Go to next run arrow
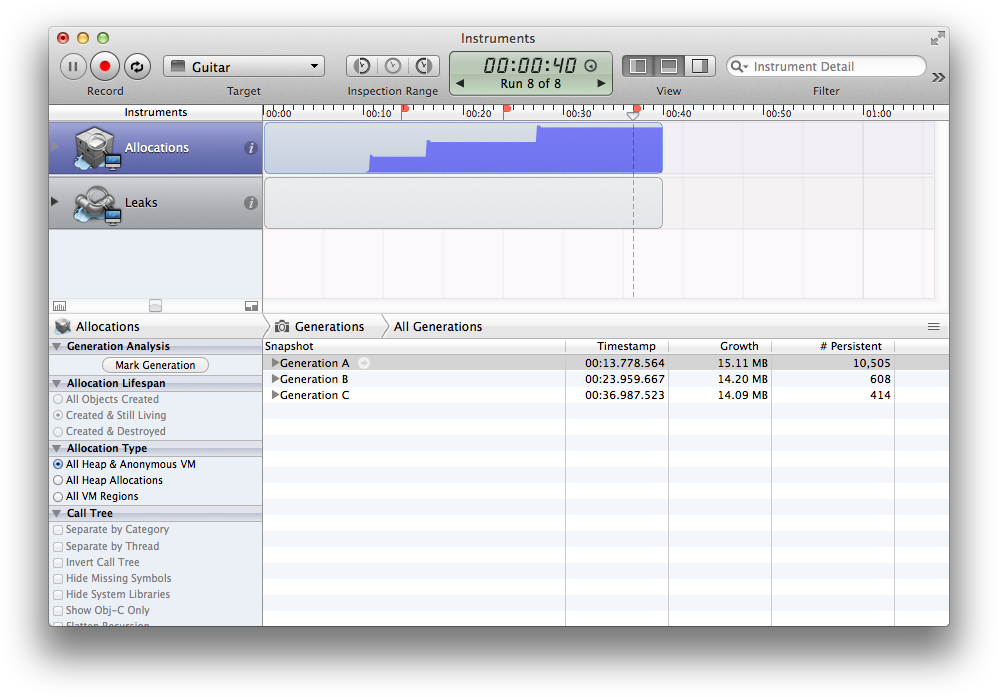Screen dimensions: 998x697 click(601, 83)
